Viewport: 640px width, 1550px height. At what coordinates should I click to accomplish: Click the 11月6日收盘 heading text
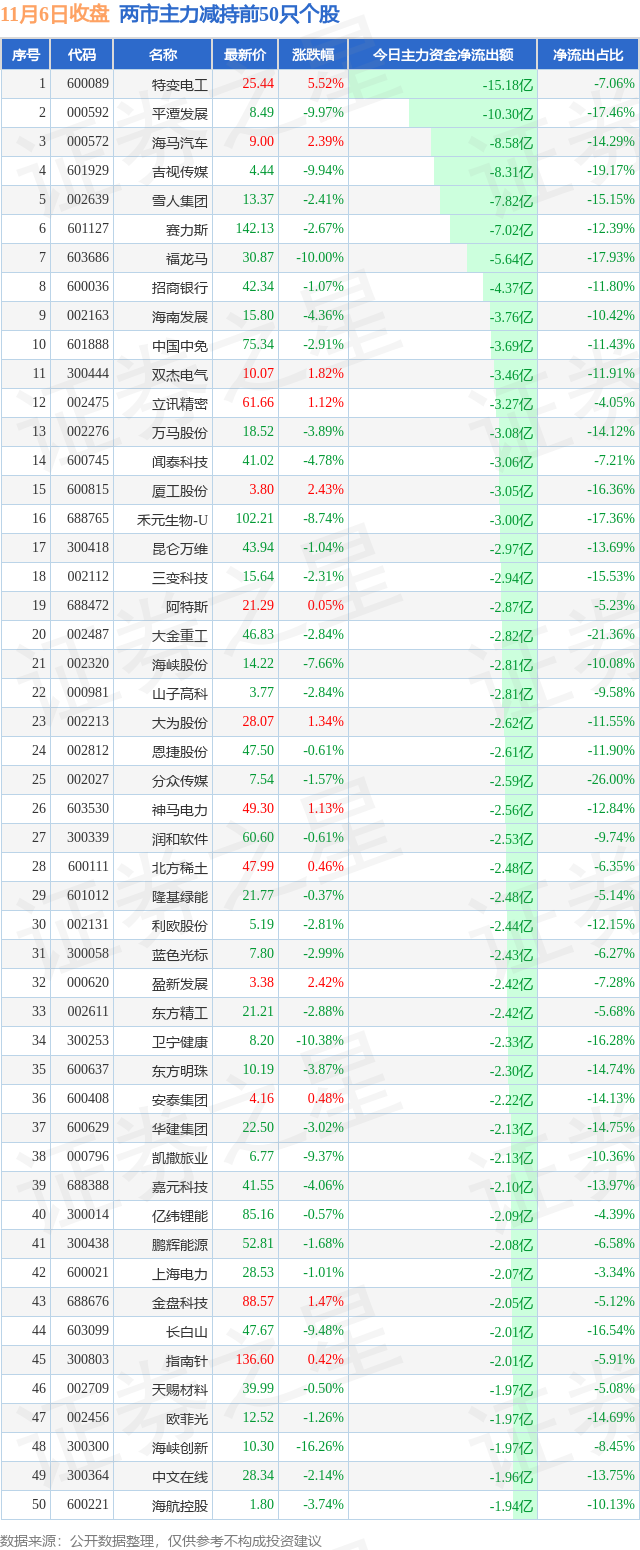[55, 14]
